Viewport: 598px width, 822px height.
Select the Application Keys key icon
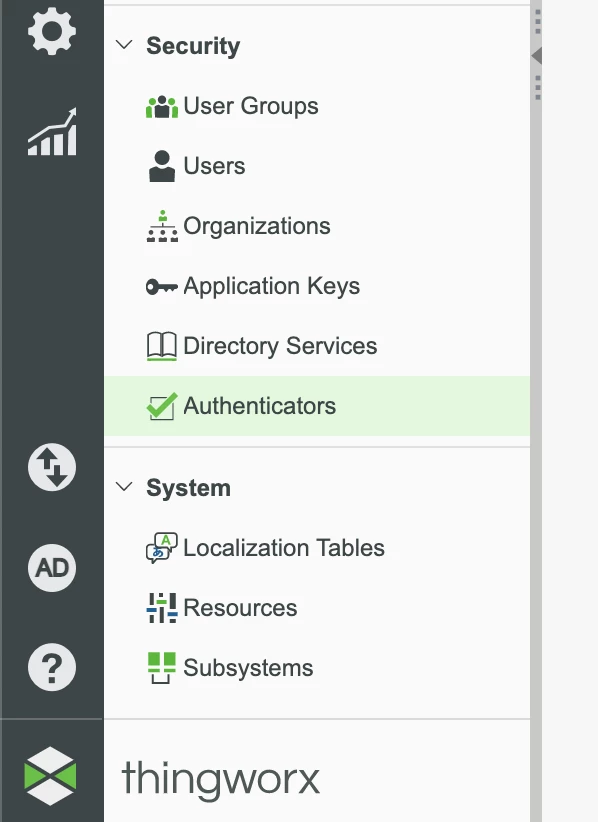tap(164, 286)
